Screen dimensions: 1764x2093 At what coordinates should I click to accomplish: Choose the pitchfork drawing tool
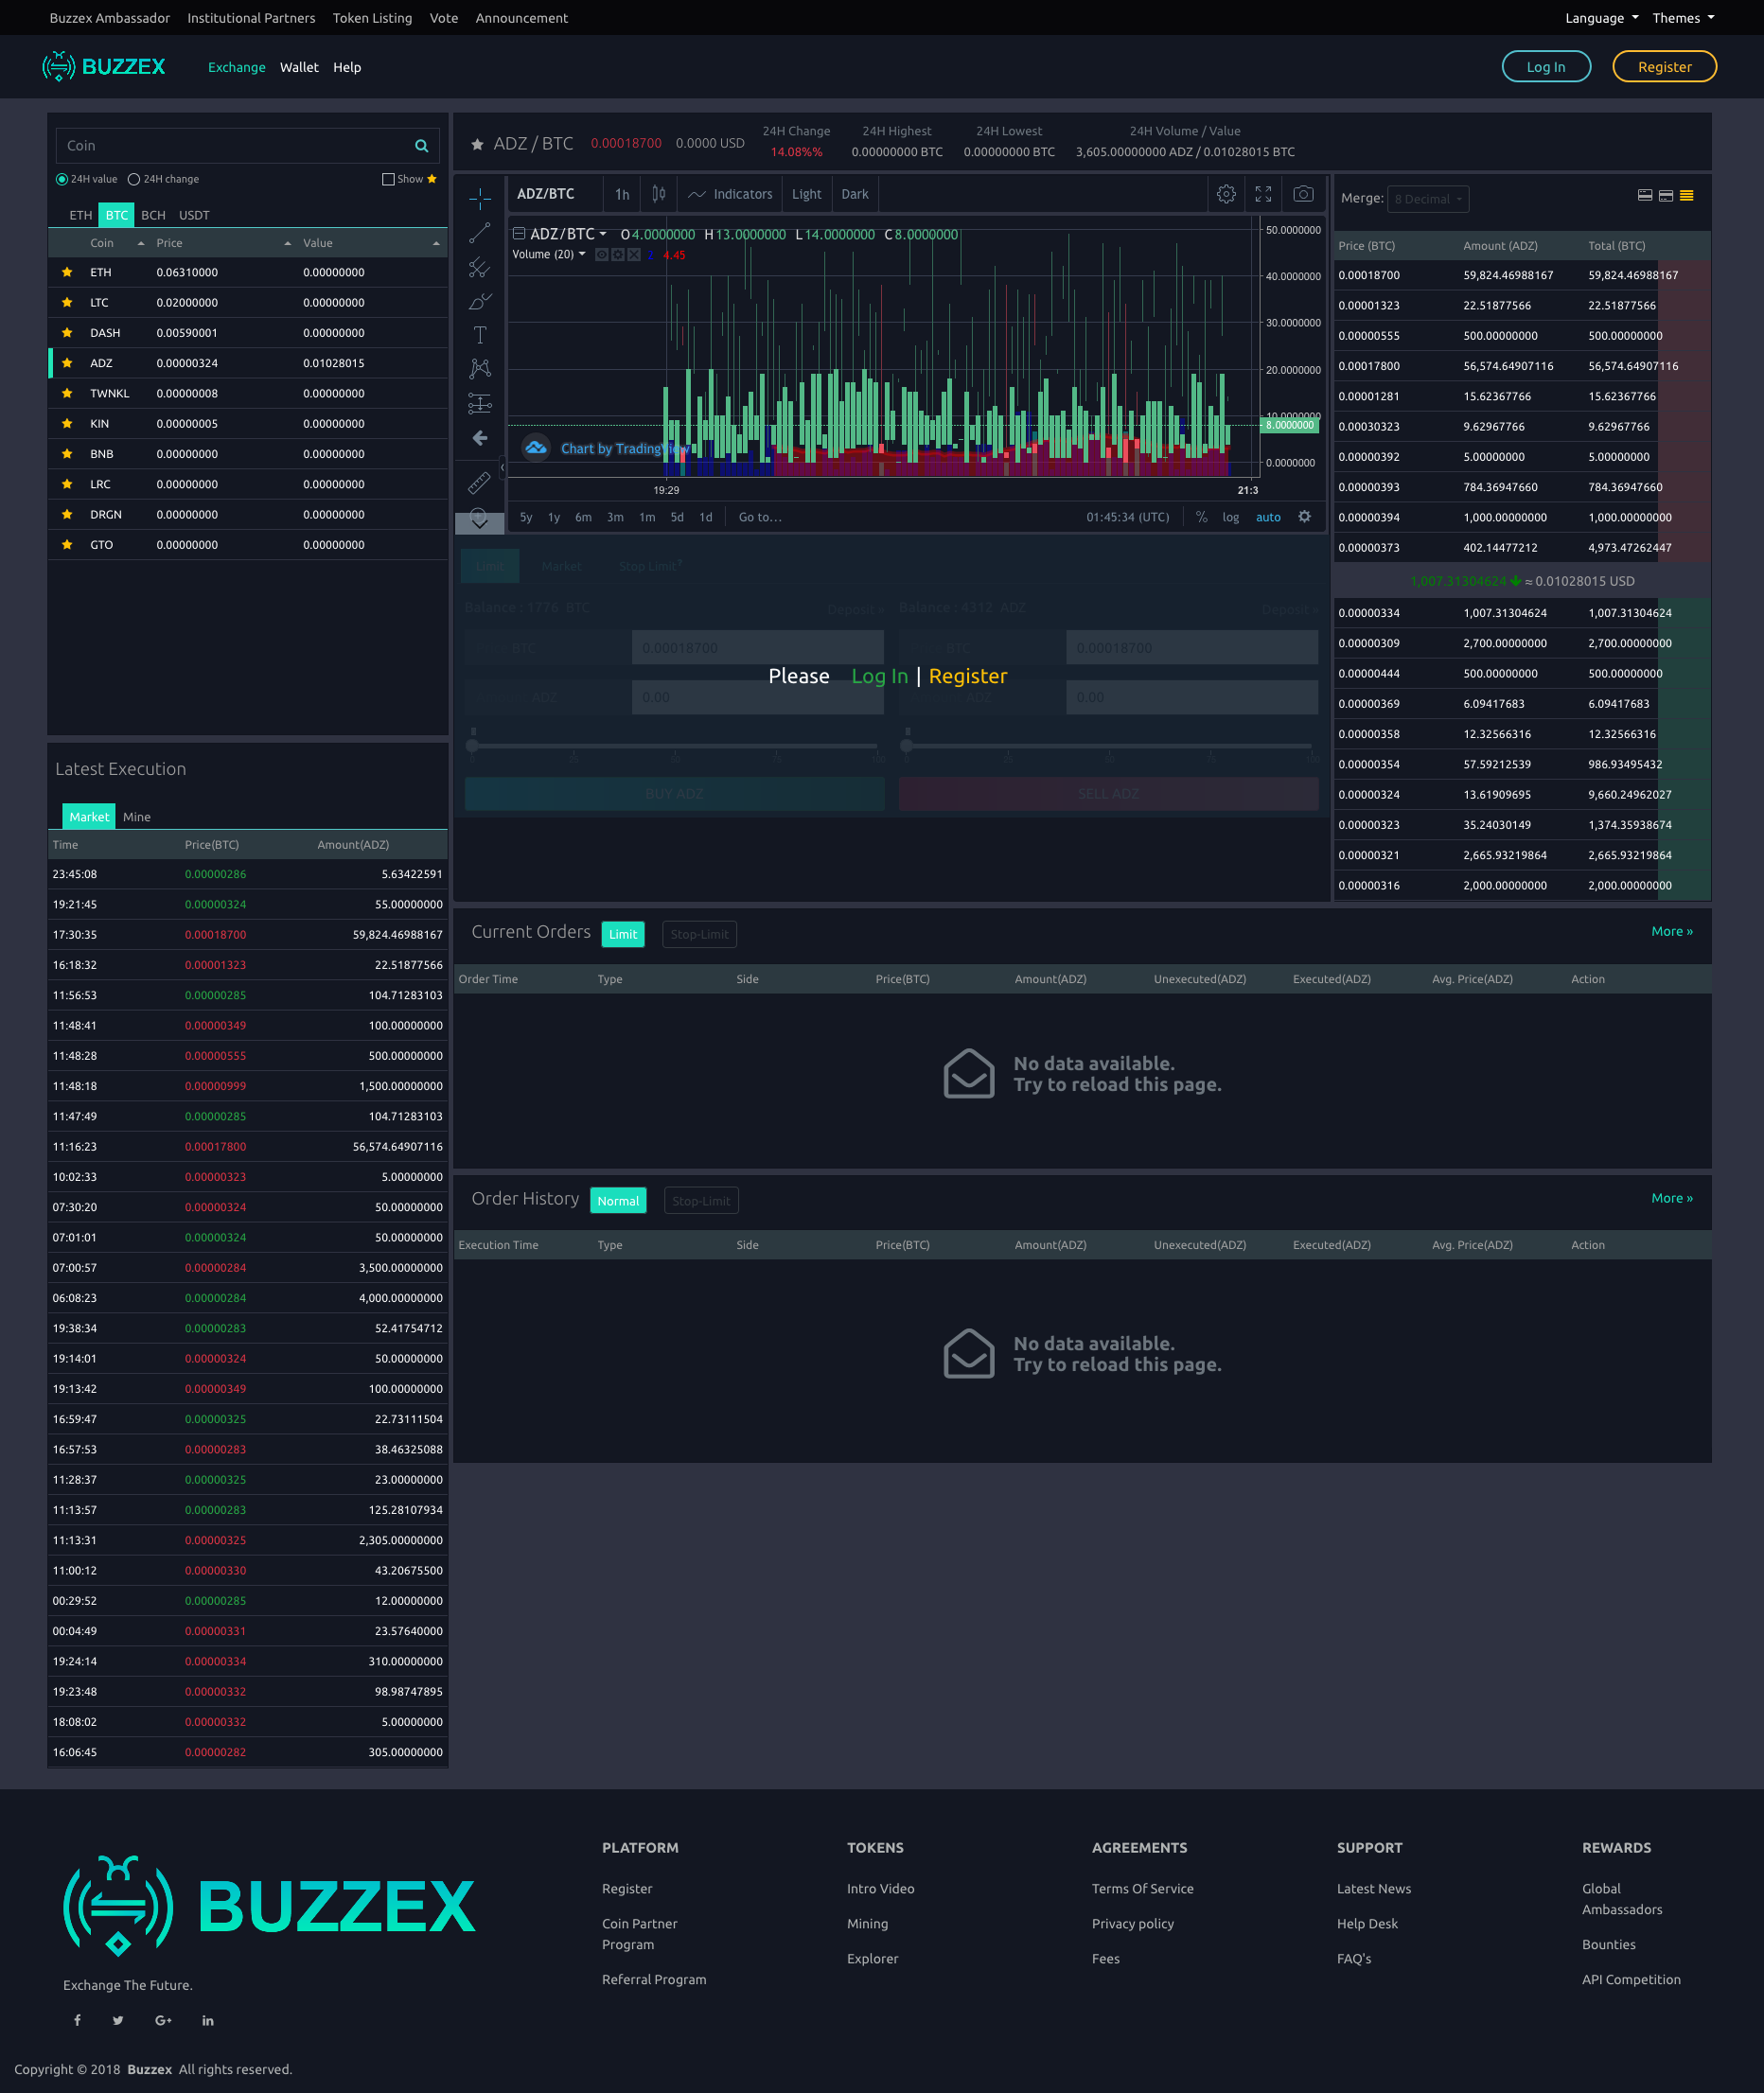(480, 267)
